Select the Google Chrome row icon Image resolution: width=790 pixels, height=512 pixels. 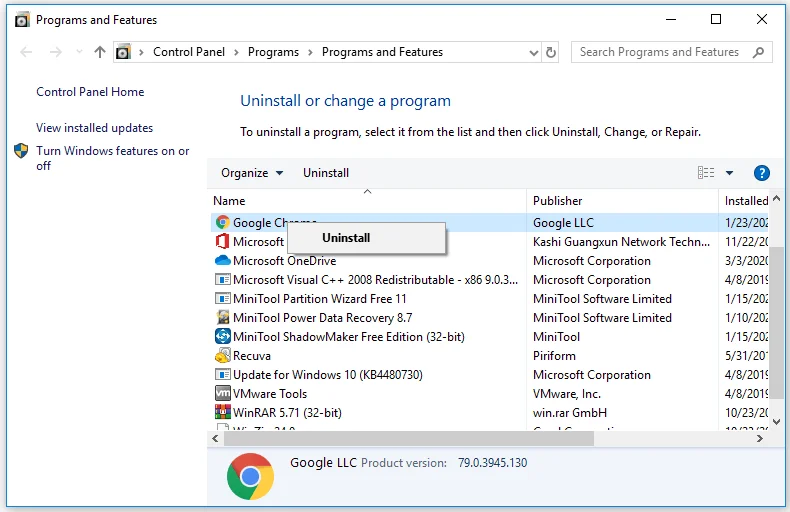[x=222, y=222]
